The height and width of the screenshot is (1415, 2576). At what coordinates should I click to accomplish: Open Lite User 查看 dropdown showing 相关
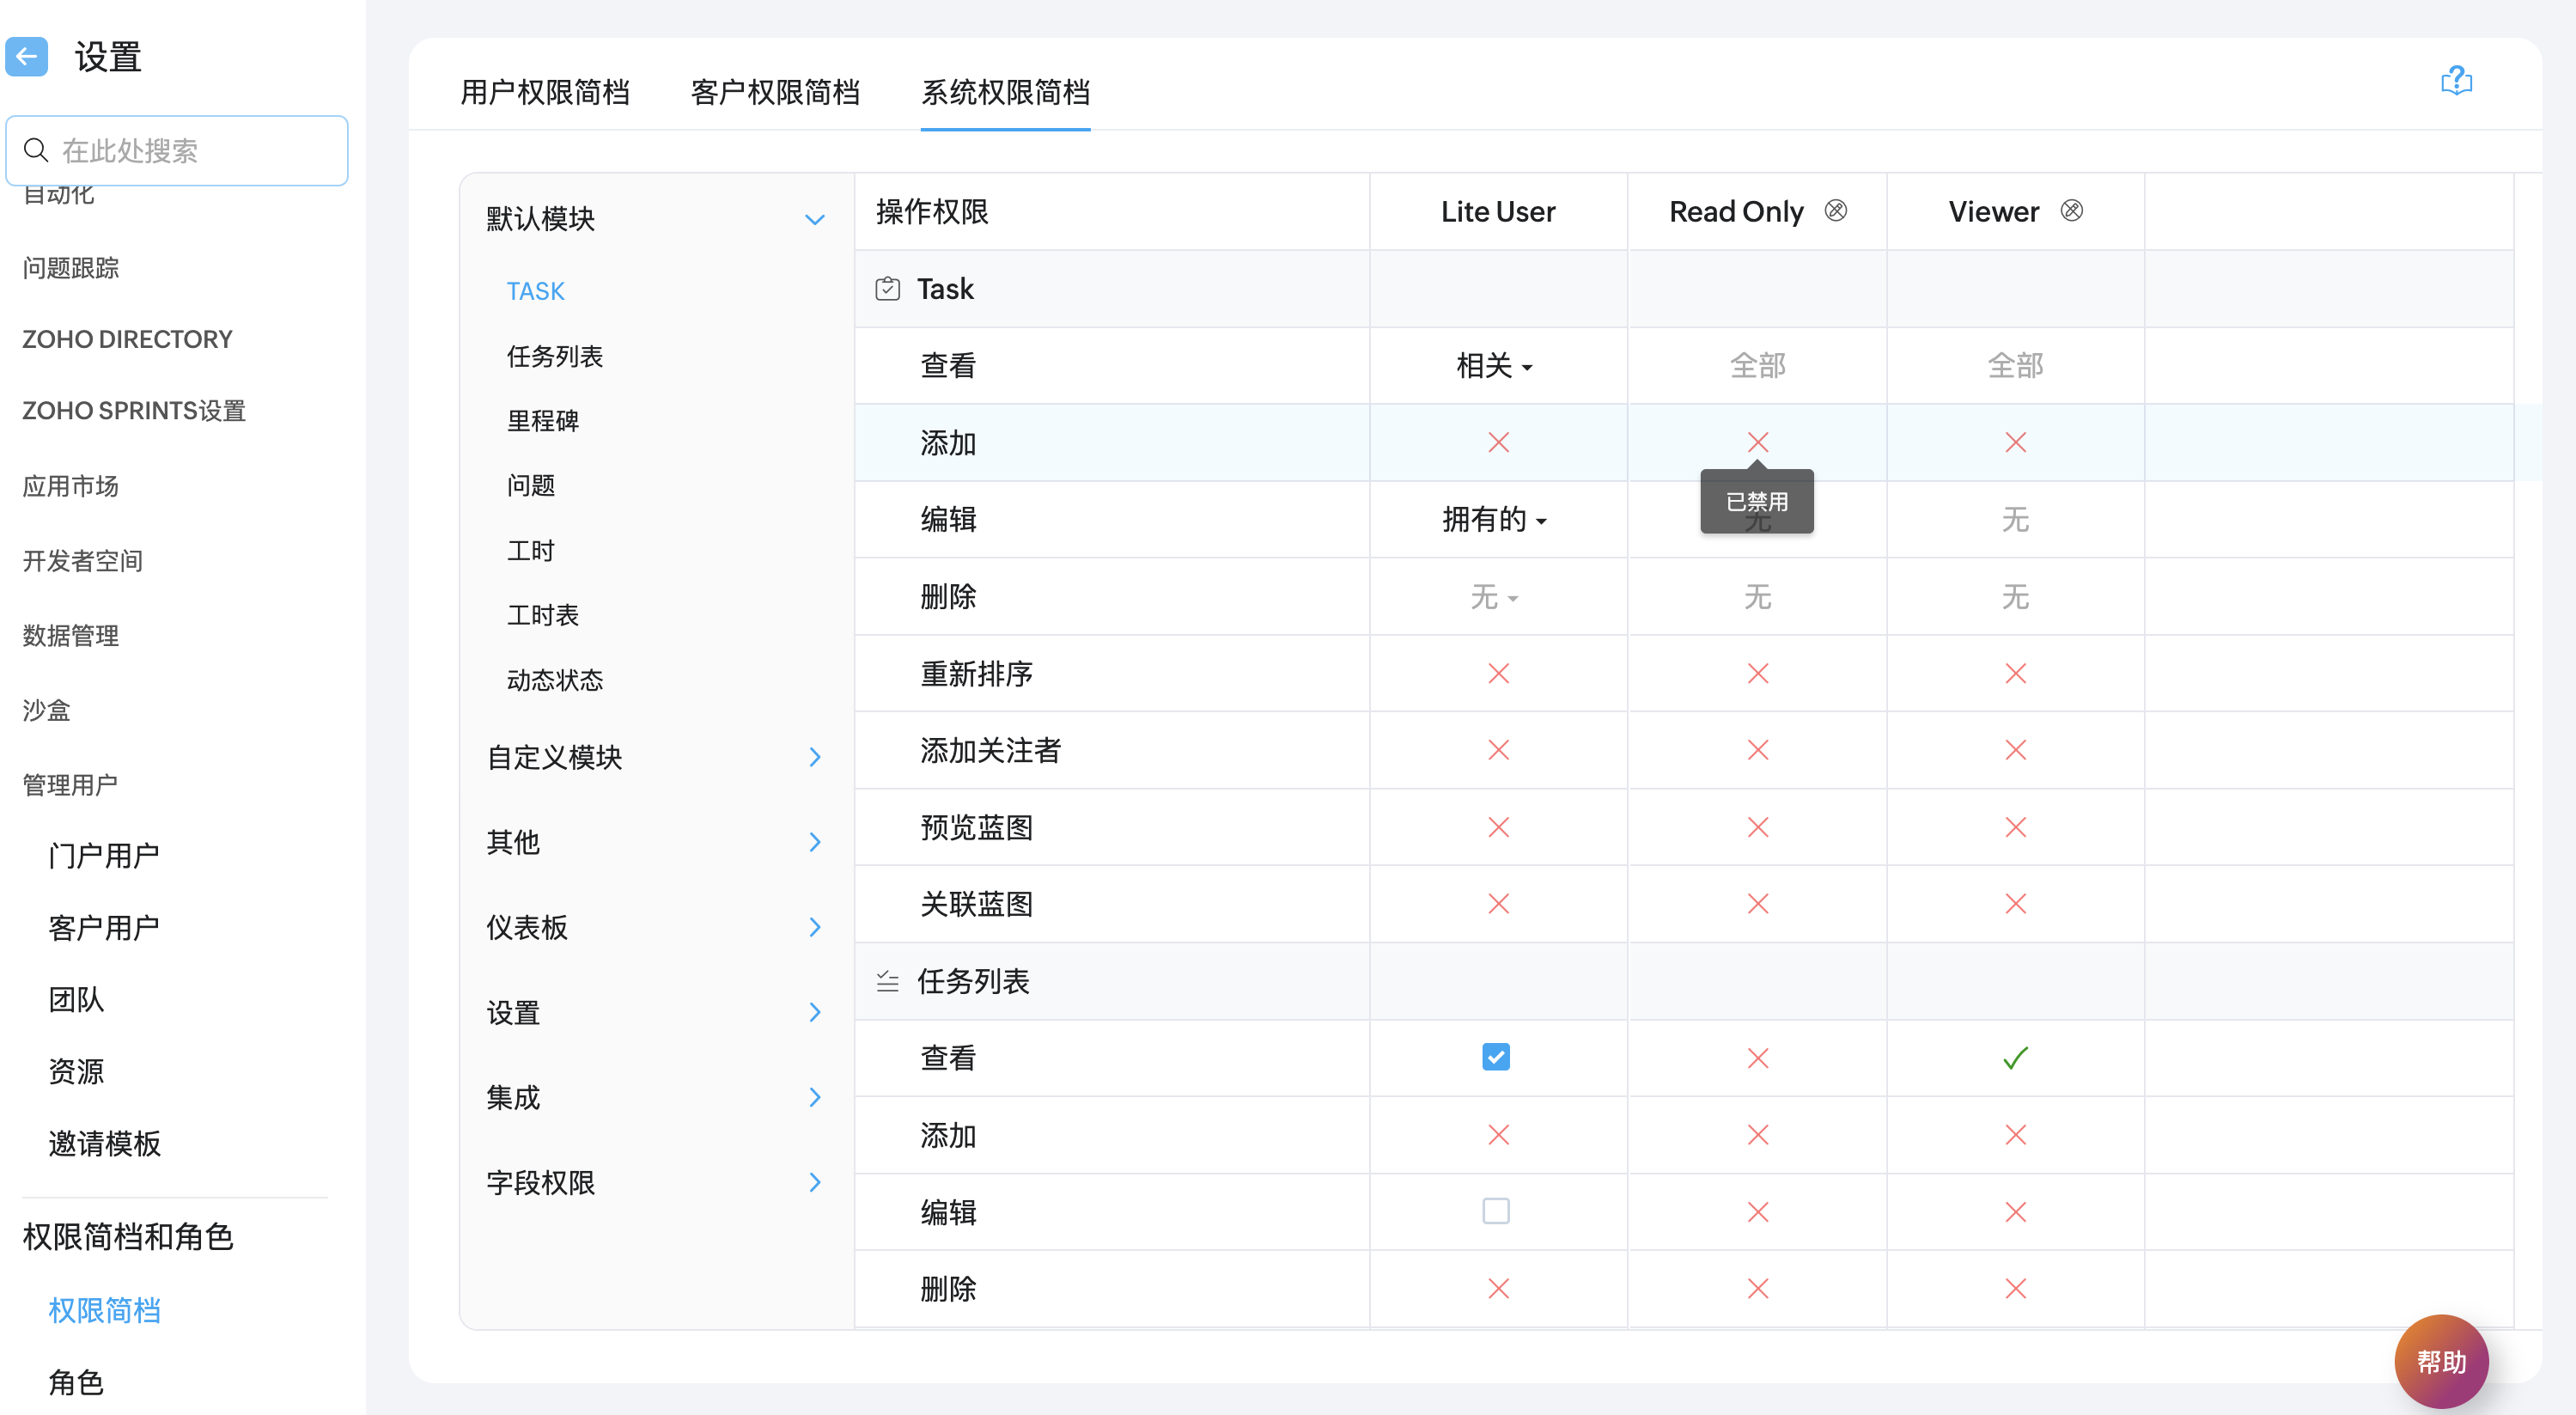click(x=1494, y=366)
